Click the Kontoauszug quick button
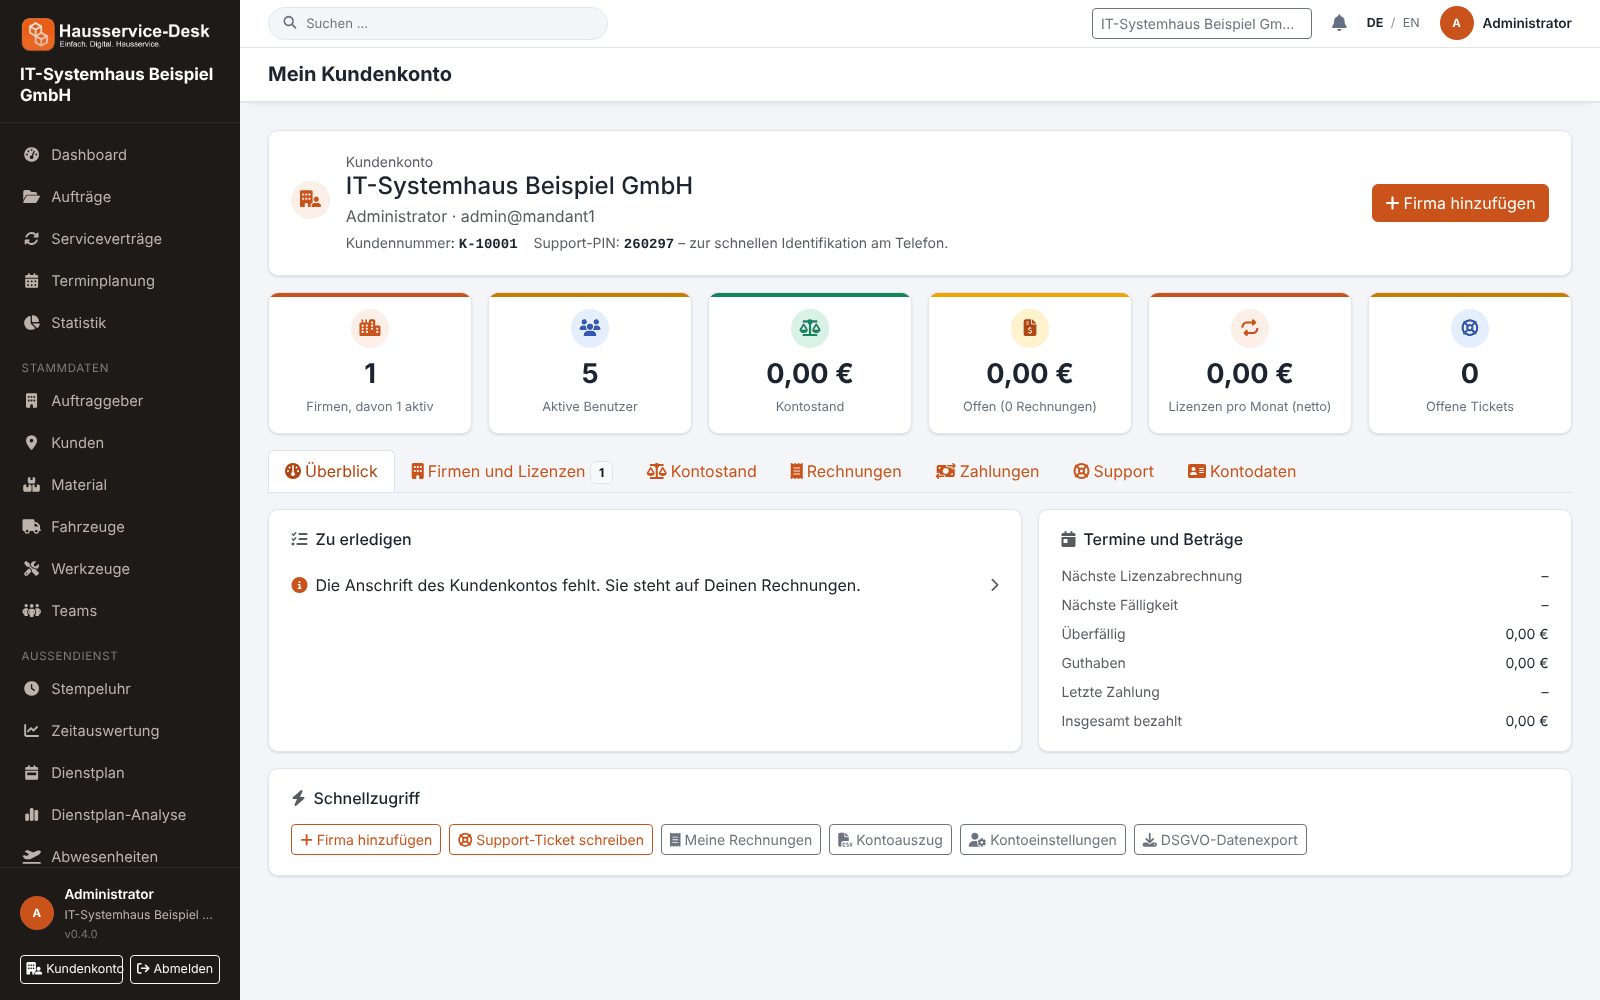 pos(890,840)
